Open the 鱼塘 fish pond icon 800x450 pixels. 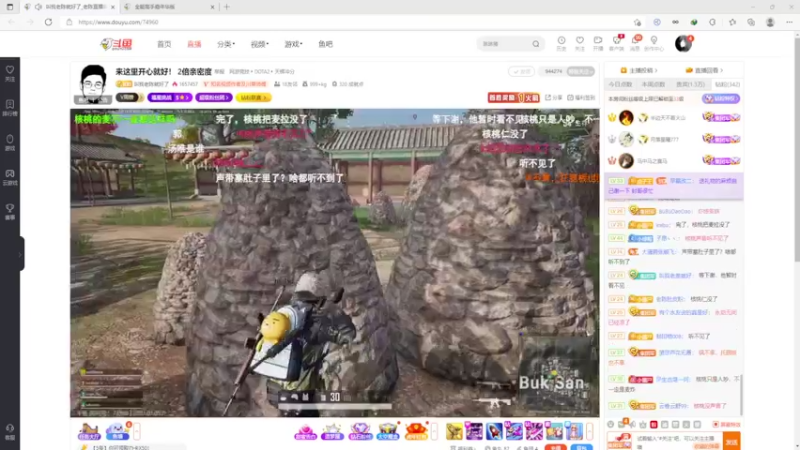click(117, 432)
